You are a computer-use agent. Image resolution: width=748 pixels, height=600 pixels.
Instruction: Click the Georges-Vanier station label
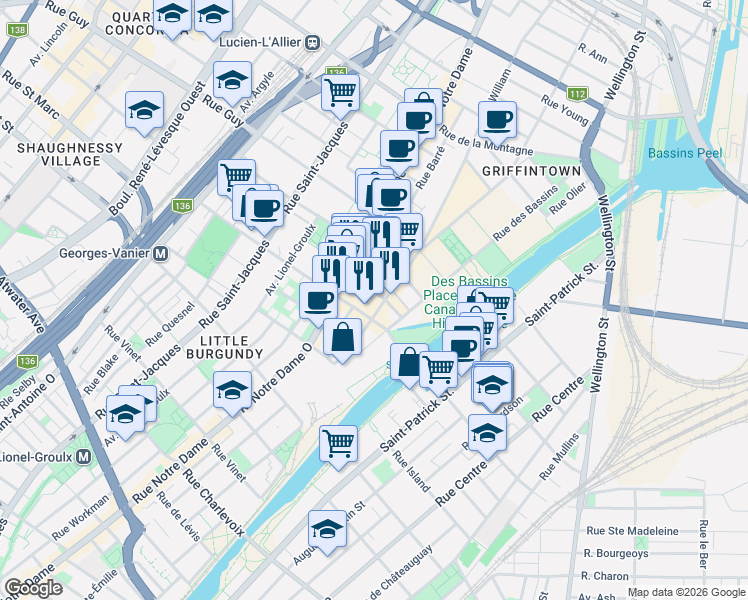tap(104, 253)
